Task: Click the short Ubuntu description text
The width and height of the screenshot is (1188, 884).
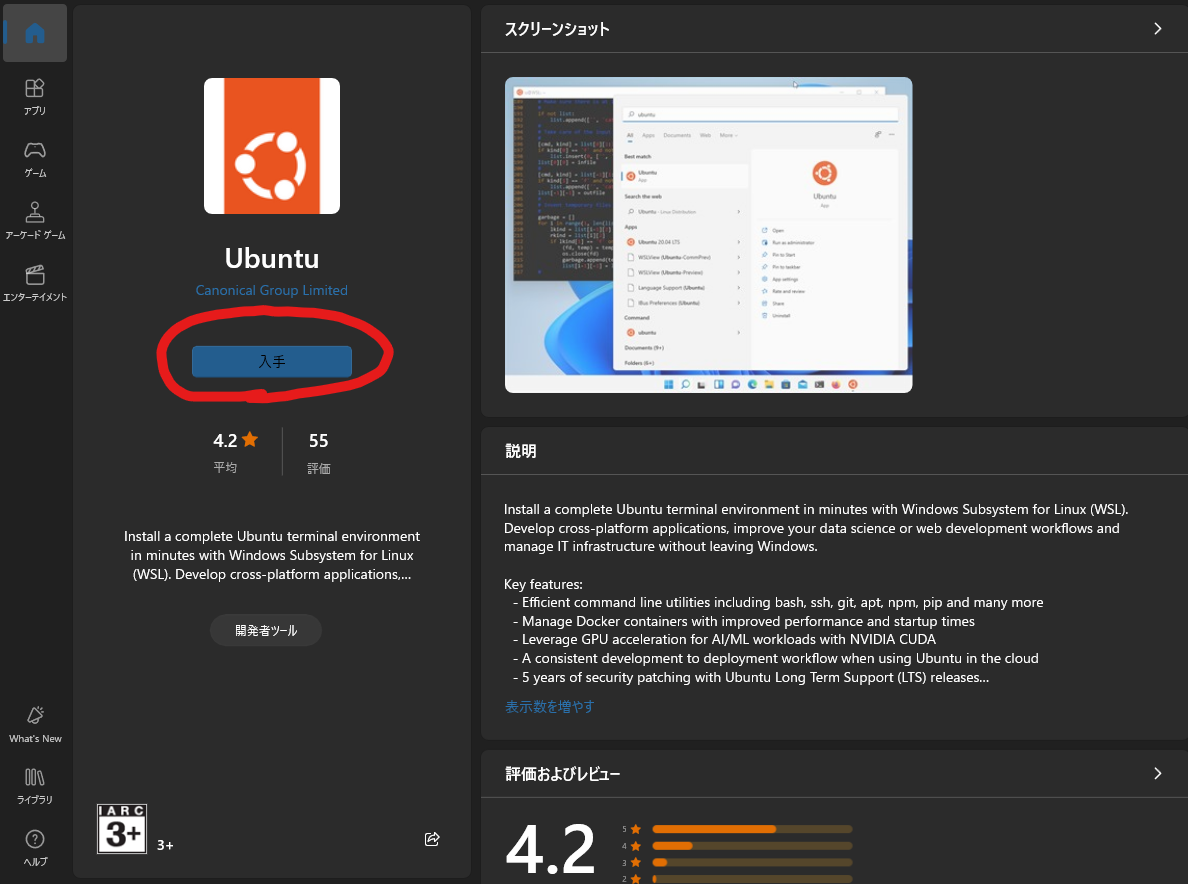Action: click(x=272, y=555)
